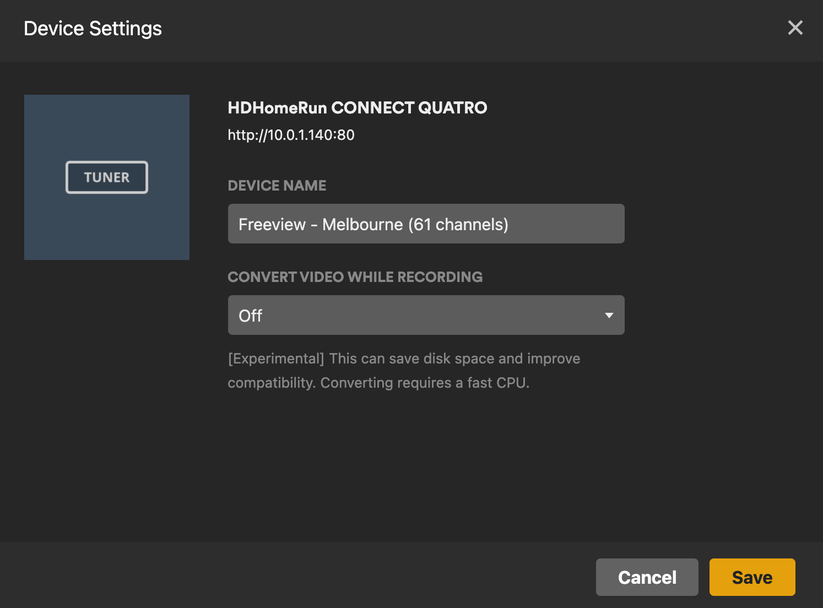The image size is (823, 608).
Task: Click the [Experimental] help text line
Action: click(x=404, y=359)
